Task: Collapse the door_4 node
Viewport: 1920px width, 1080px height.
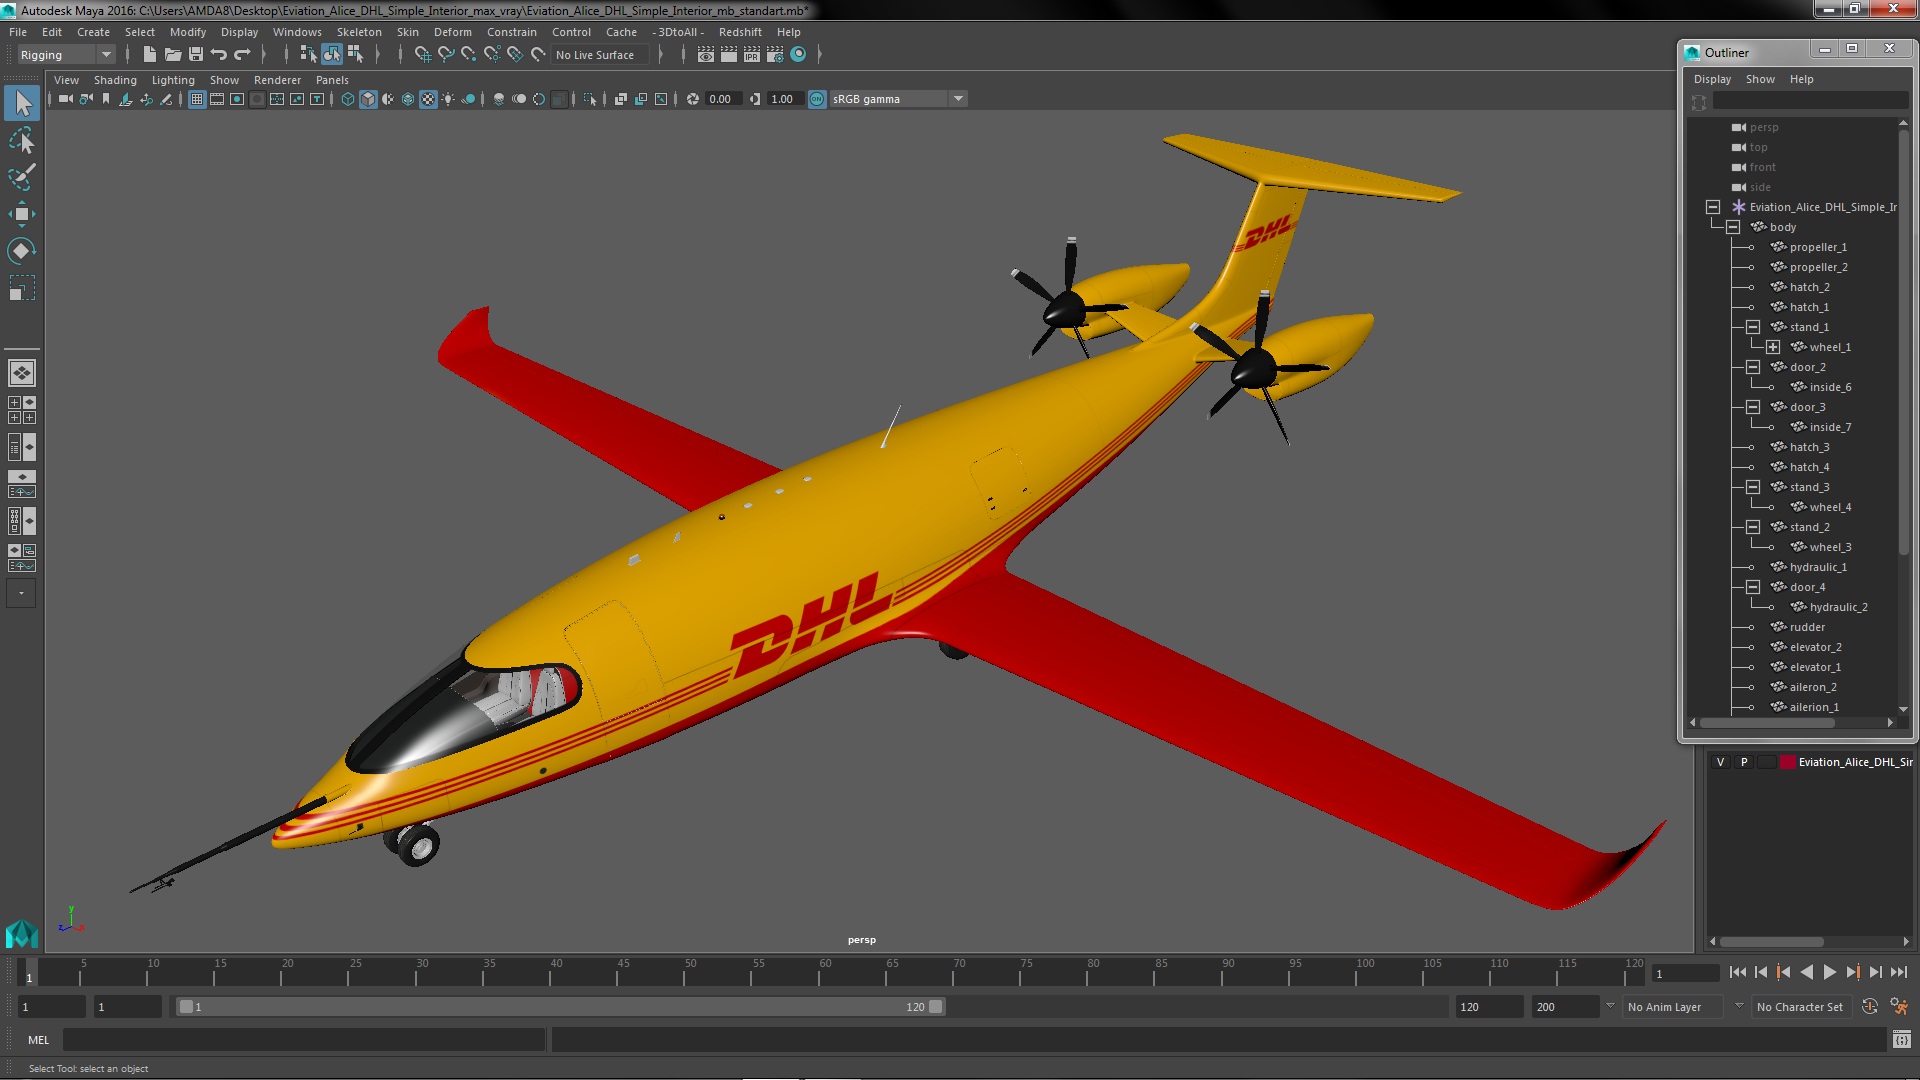Action: pos(1753,587)
